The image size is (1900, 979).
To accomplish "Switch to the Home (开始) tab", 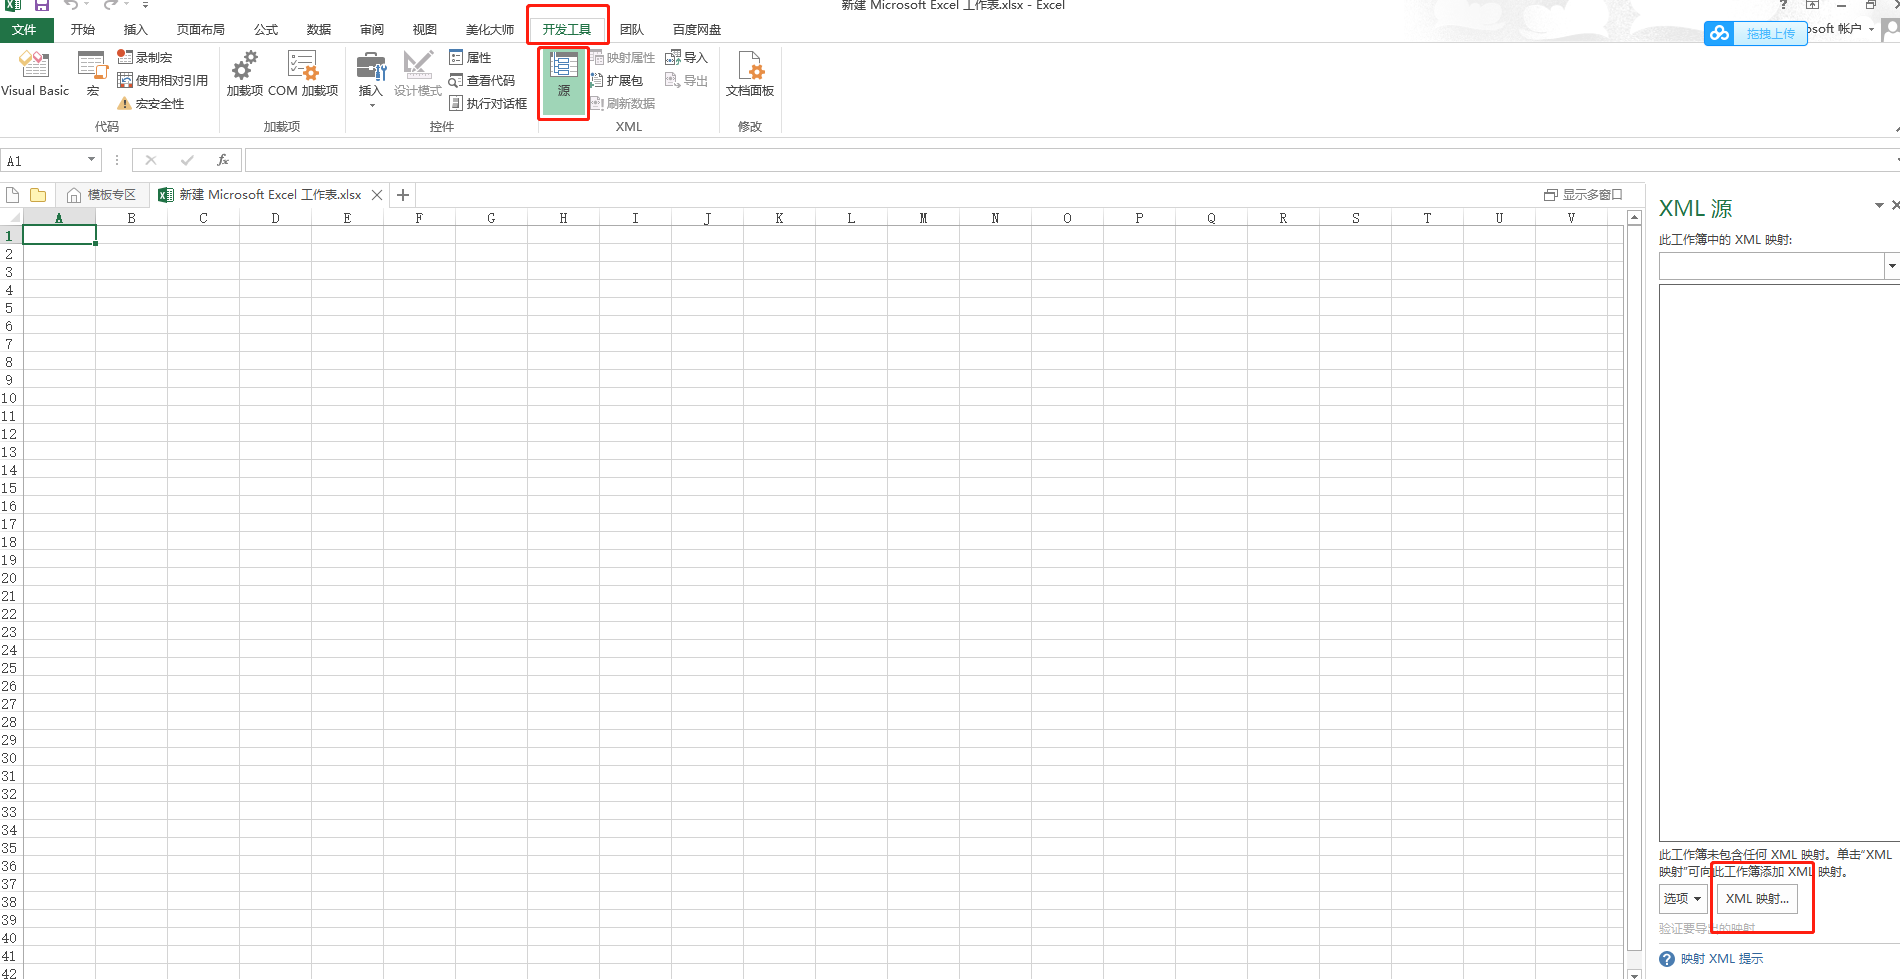I will coord(83,30).
